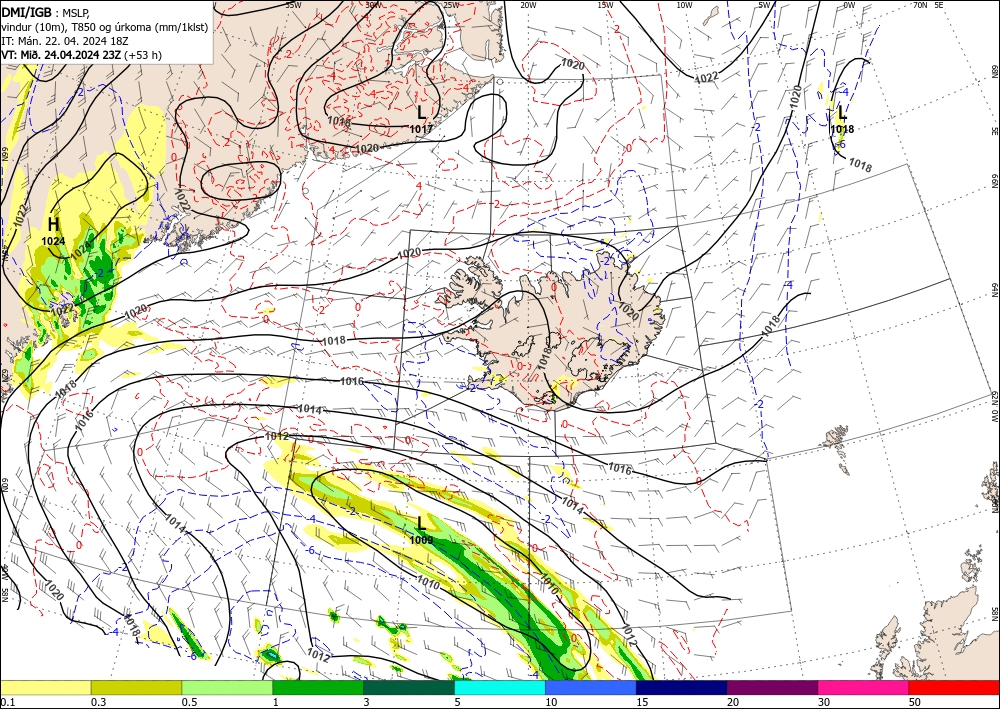Click the red 50 mm legend swatch
Viewport: 1000px width, 709px height.
(954, 687)
